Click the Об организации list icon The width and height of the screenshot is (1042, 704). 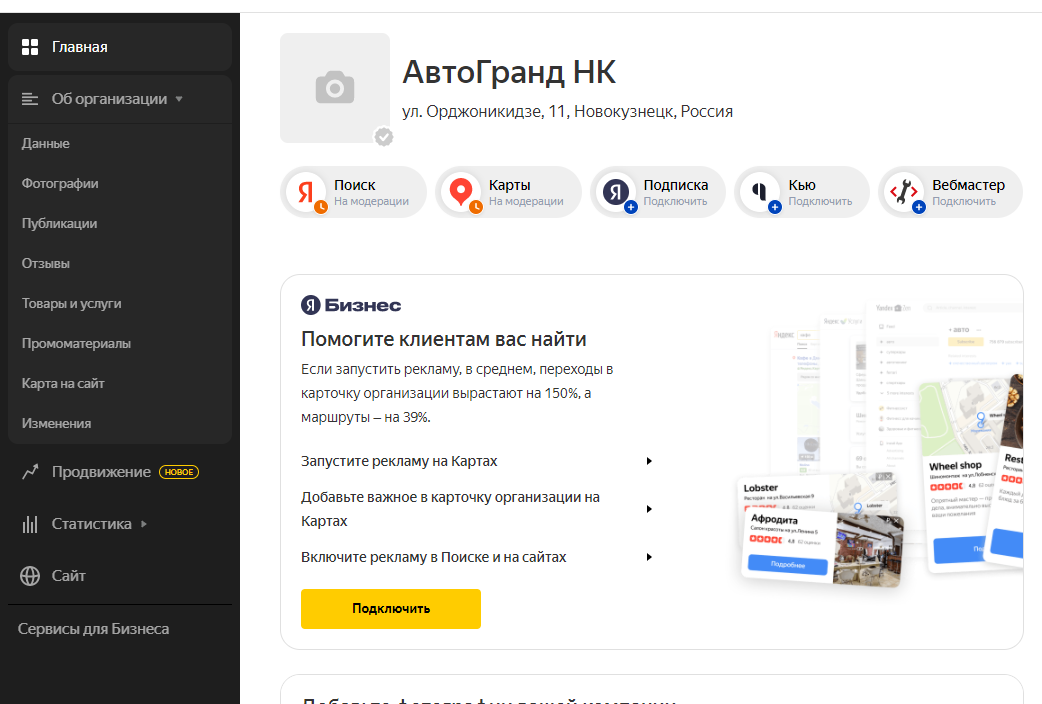[30, 99]
